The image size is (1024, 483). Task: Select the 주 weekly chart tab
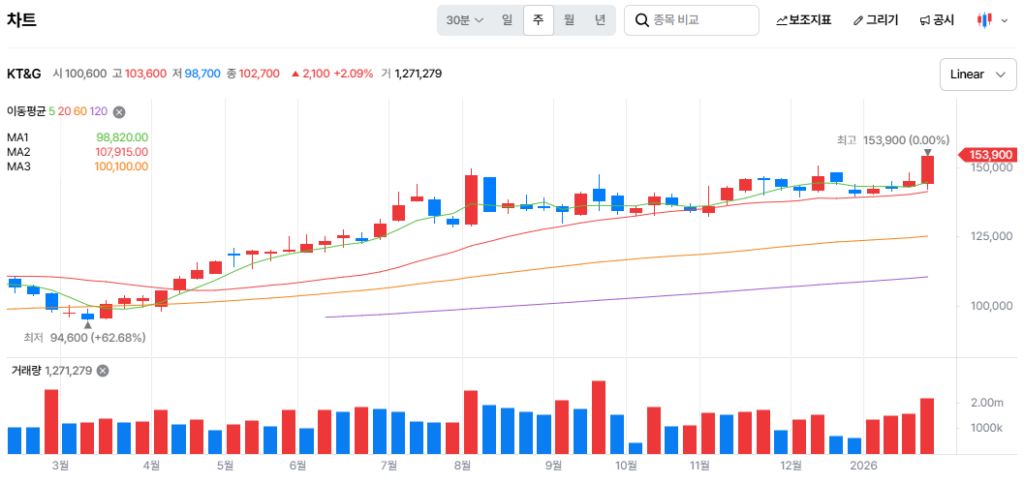538,20
